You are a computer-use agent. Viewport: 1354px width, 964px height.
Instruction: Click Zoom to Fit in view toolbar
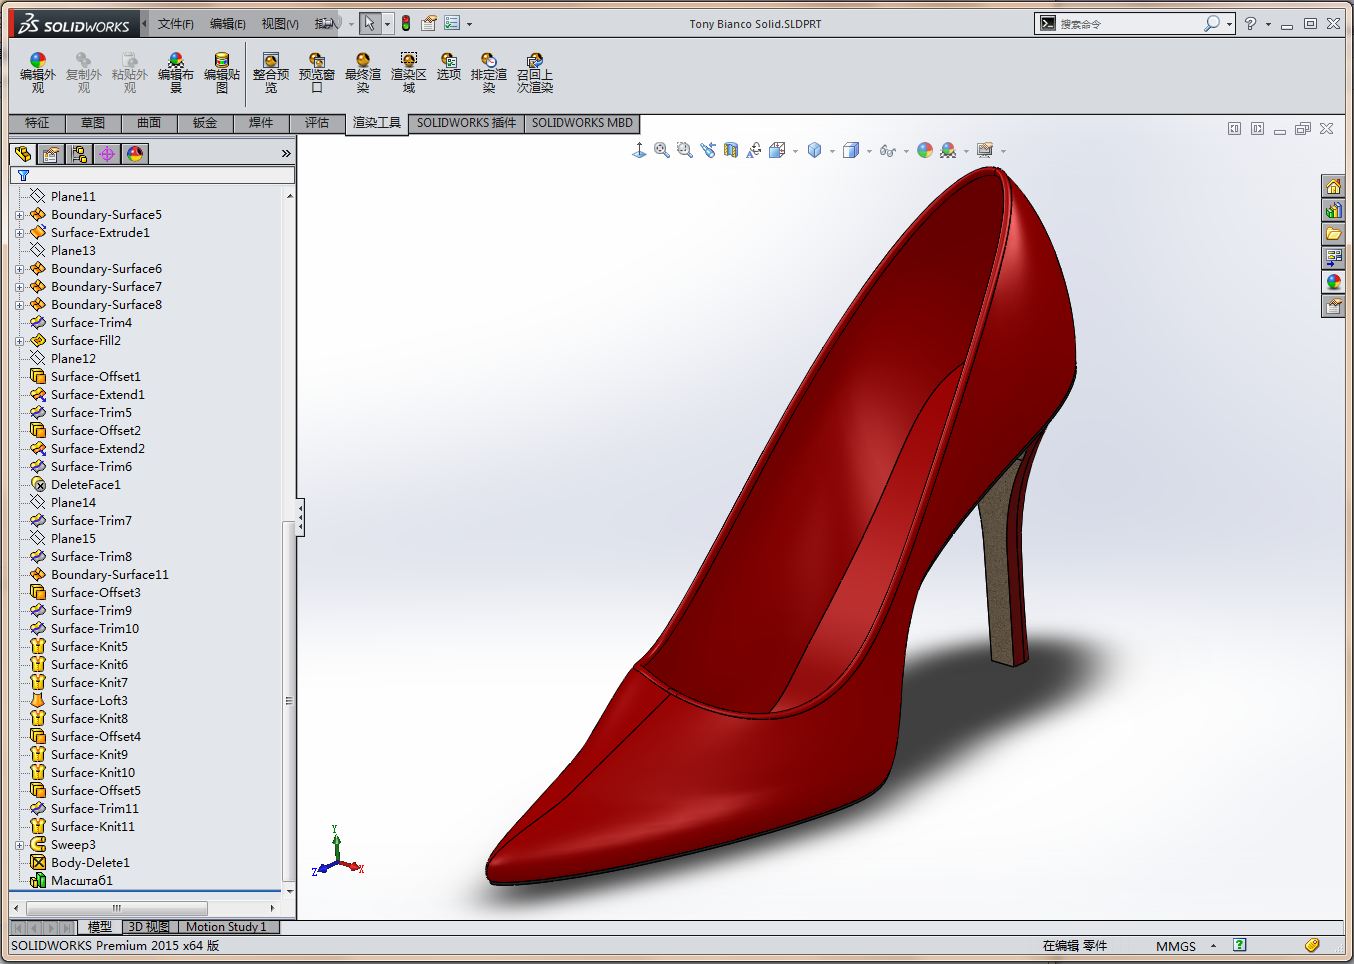point(662,150)
